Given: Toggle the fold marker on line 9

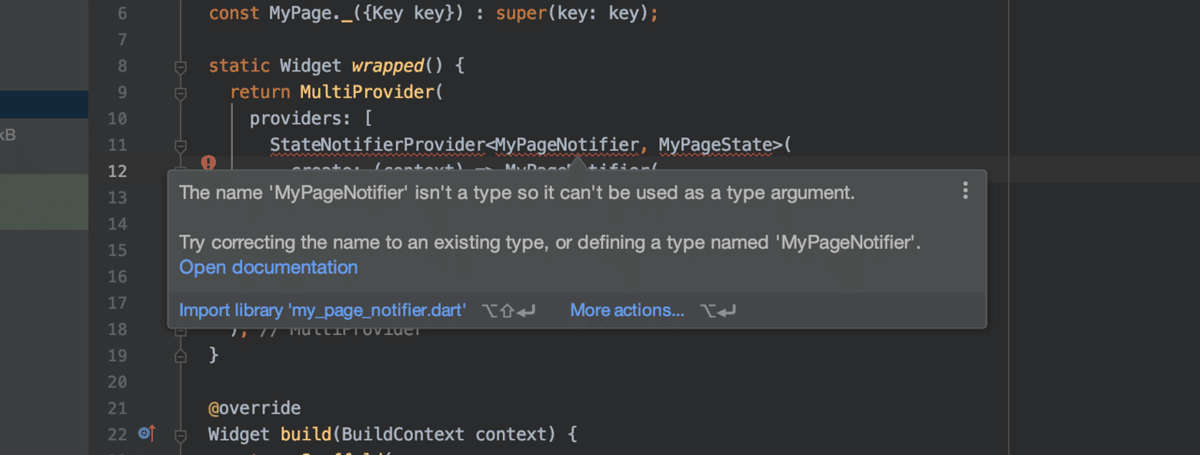Looking at the screenshot, I should pos(181,93).
